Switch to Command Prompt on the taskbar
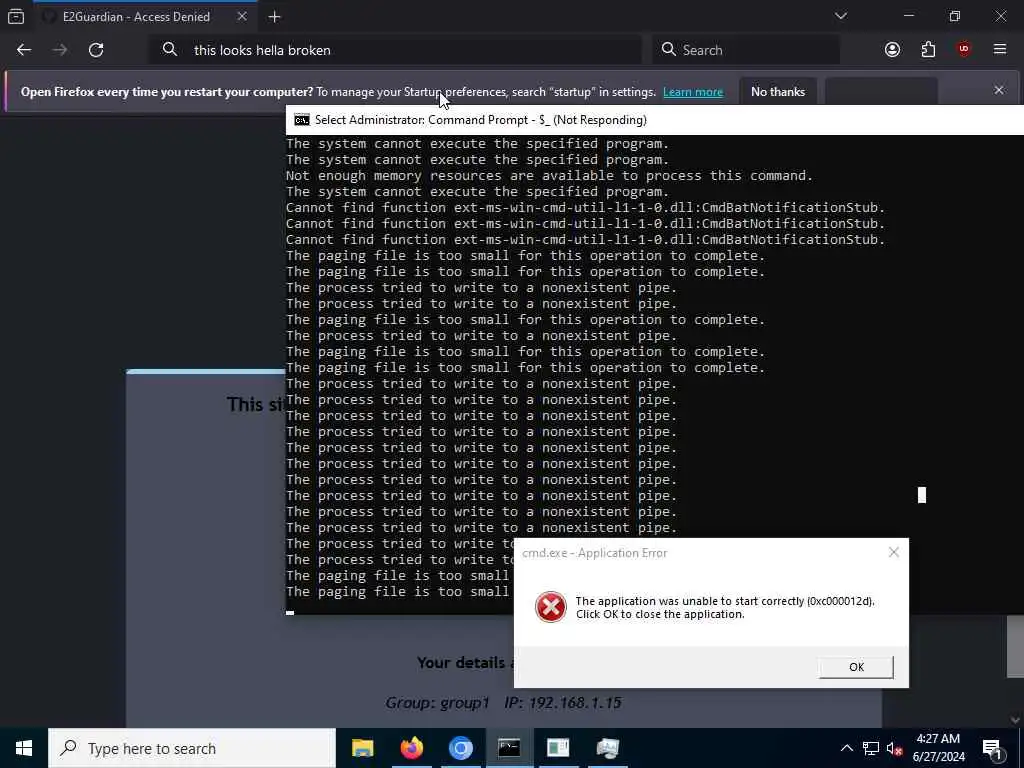The height and width of the screenshot is (768, 1024). [509, 748]
